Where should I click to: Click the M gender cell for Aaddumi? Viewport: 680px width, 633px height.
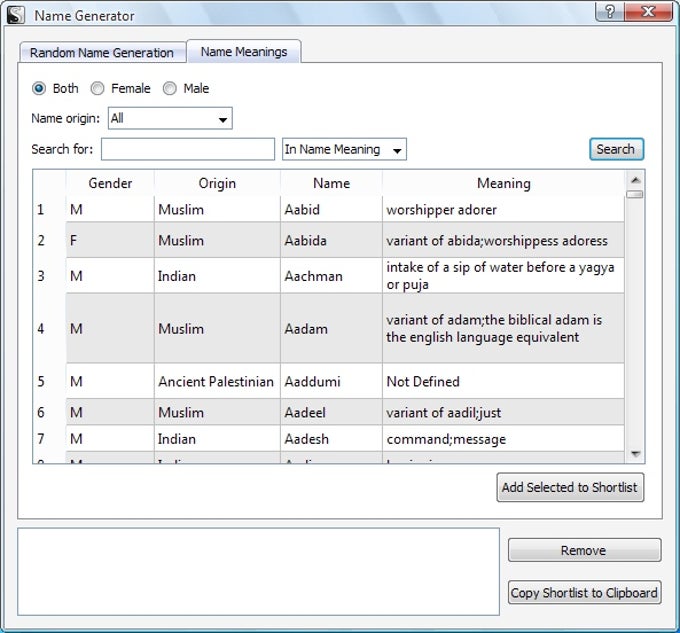[x=110, y=381]
